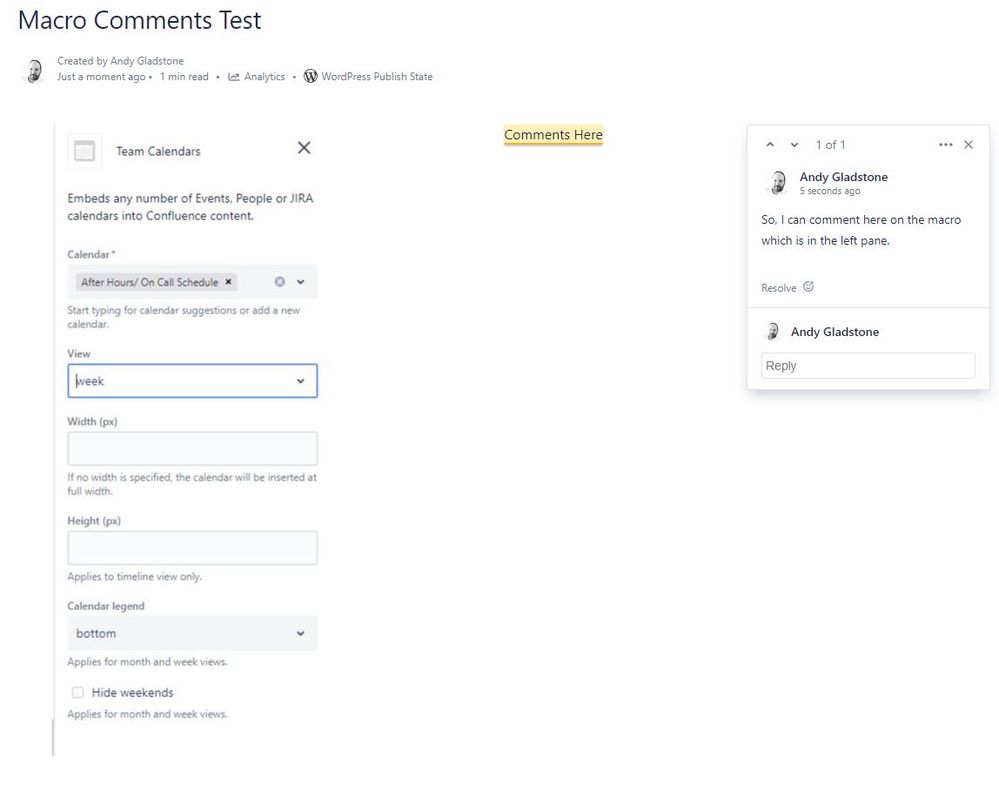Screen dimensions: 999x793
Task: Open Andy Gladstone author link
Action: point(147,61)
